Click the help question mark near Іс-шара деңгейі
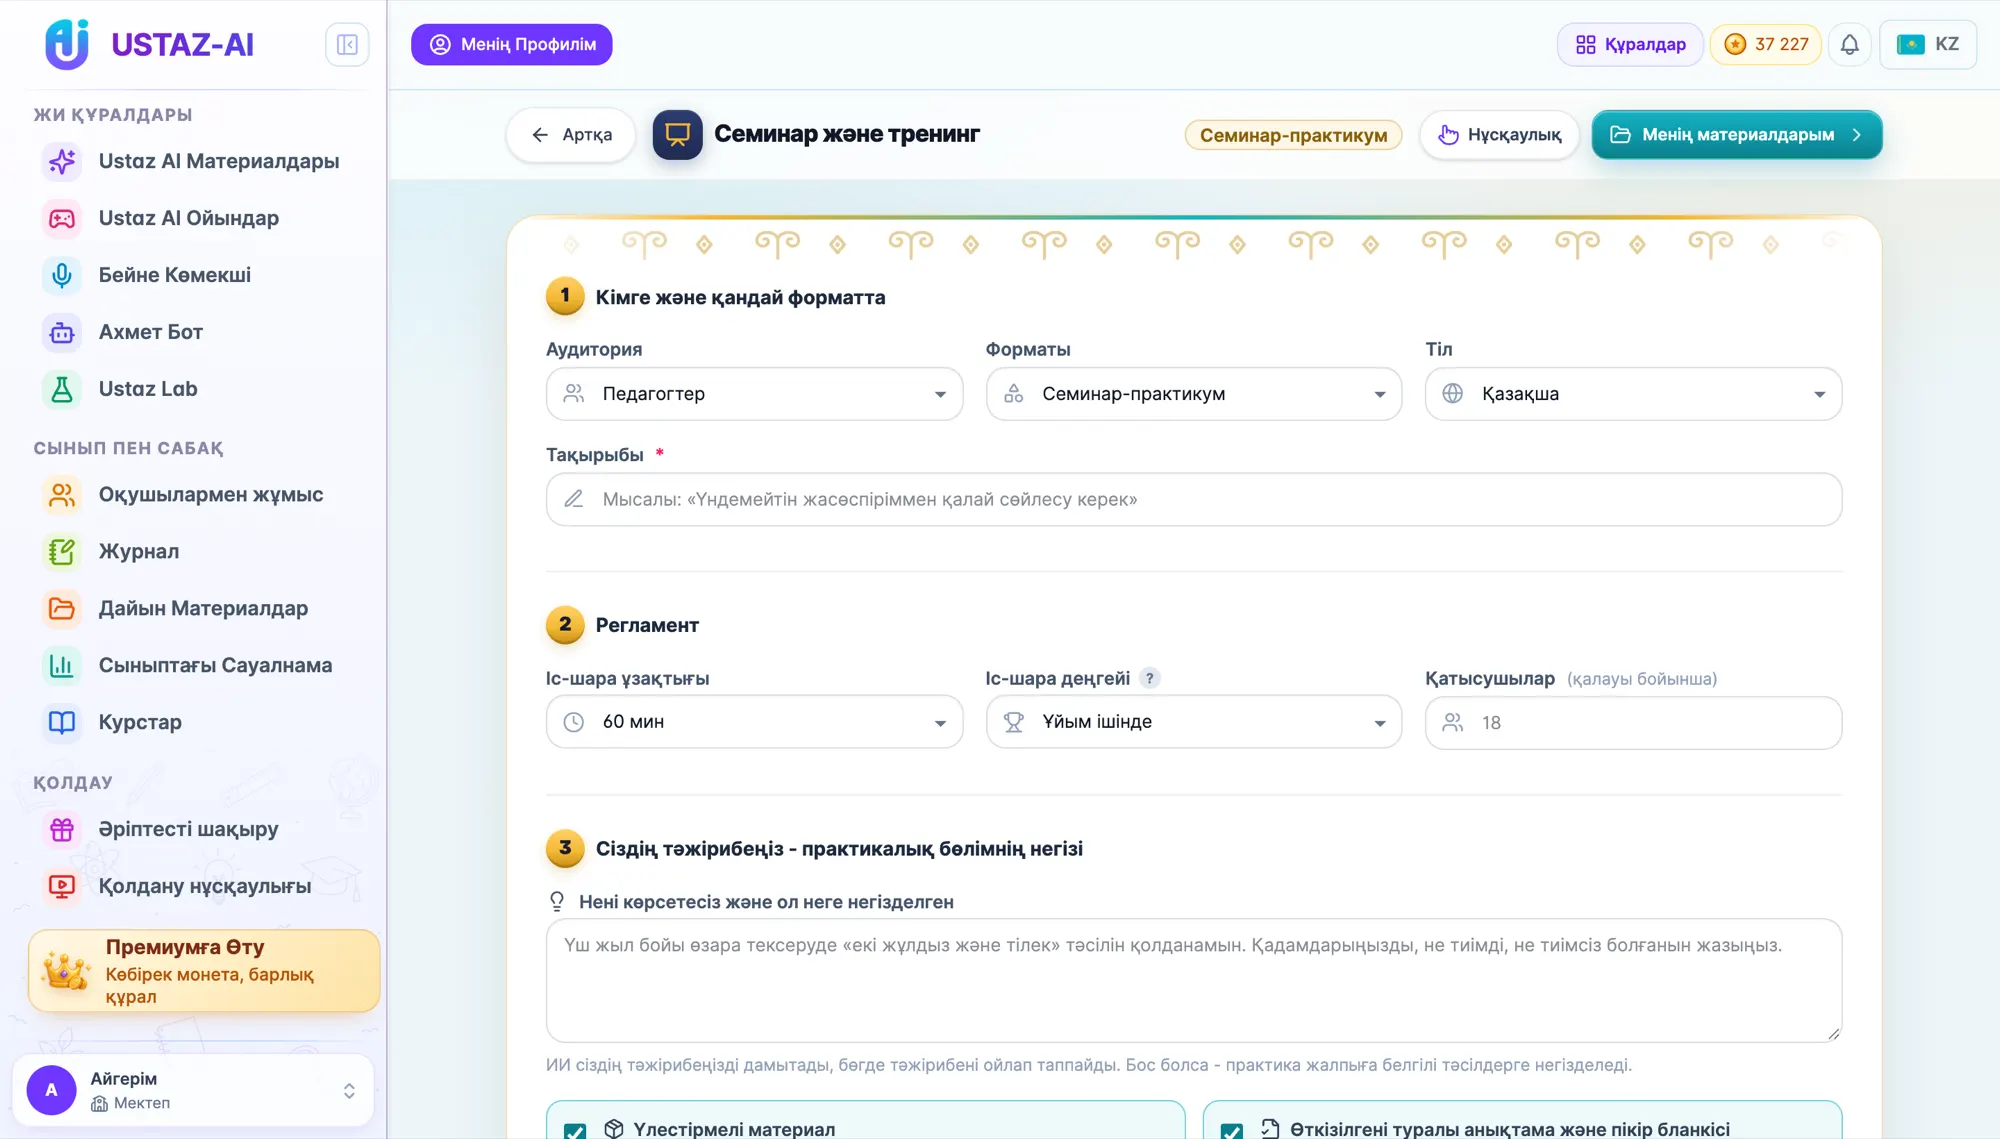This screenshot has width=2000, height=1139. click(x=1150, y=679)
